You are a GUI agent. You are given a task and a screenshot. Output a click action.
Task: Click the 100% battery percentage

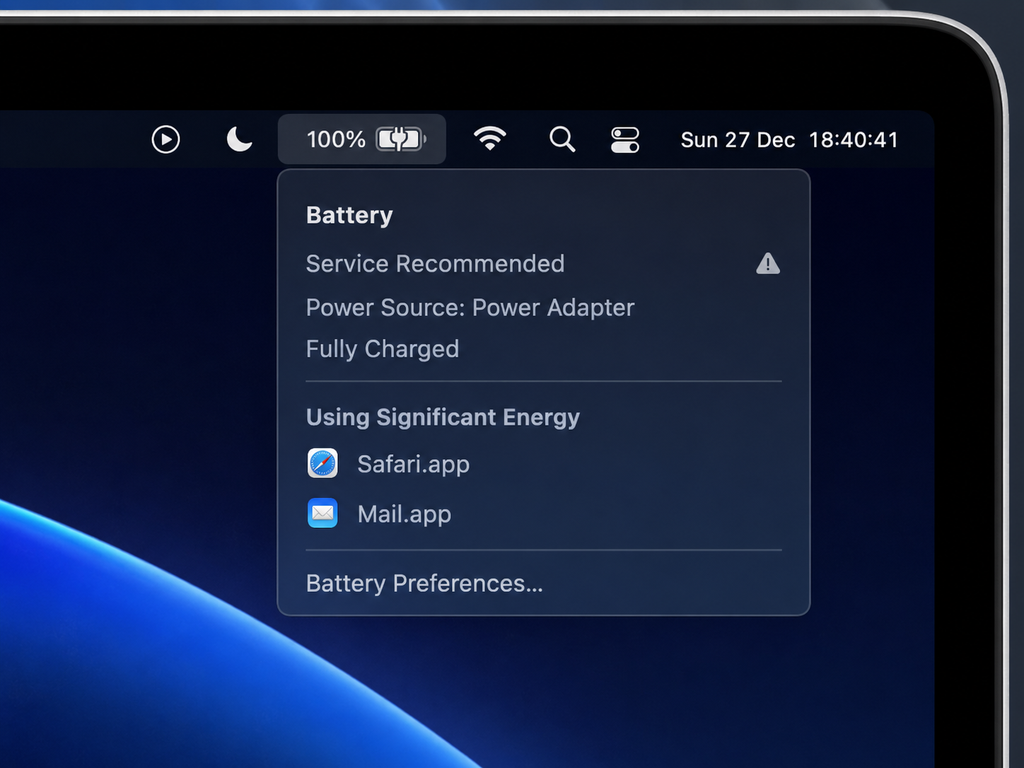tap(336, 139)
